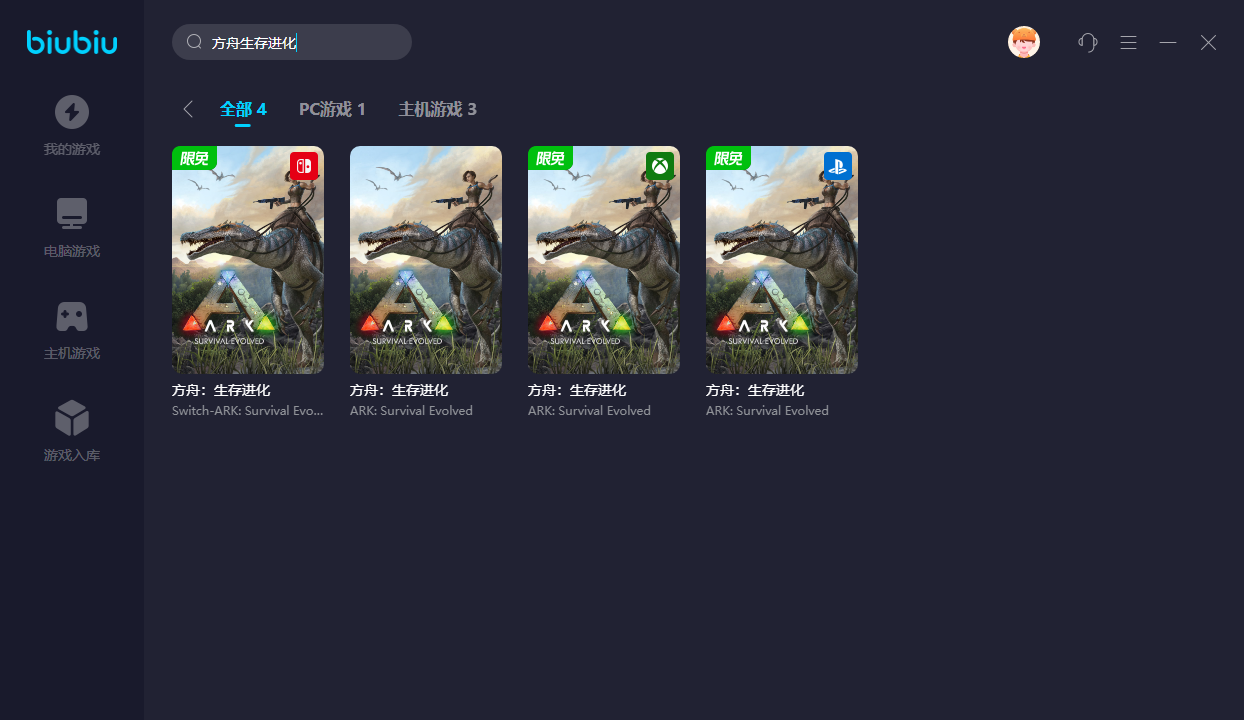
Task: Select the 全部 4 tab
Action: (x=243, y=109)
